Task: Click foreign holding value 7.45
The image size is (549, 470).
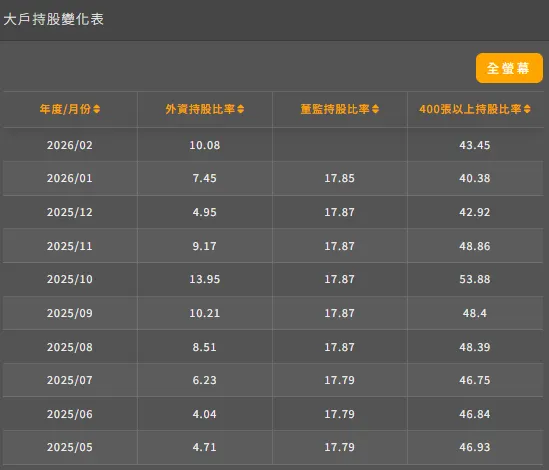Action: click(204, 178)
